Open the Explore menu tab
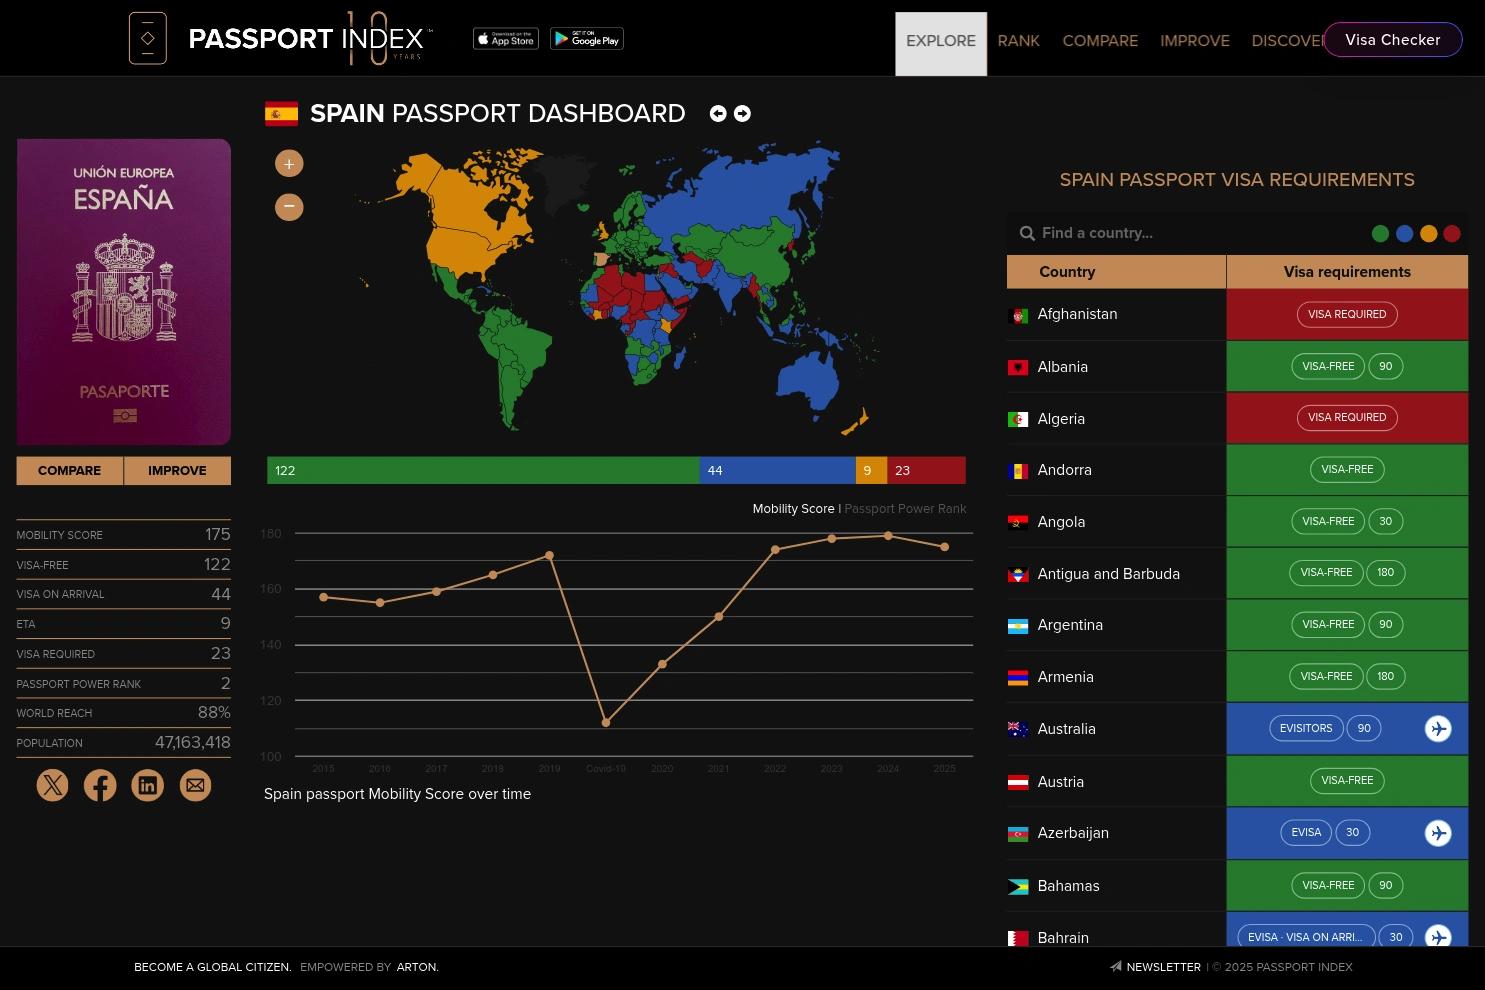This screenshot has height=990, width=1485. (941, 43)
